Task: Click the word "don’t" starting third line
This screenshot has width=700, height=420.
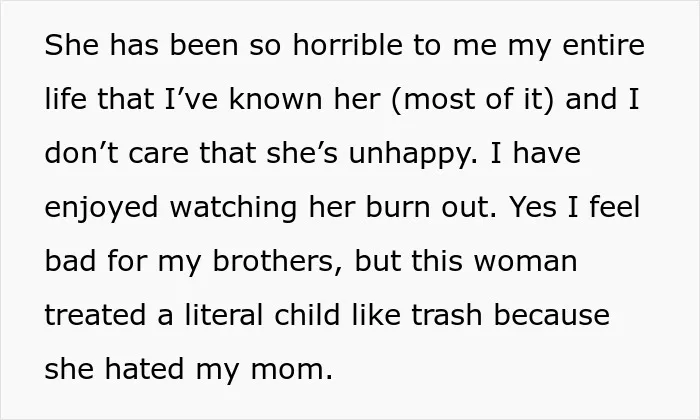Action: point(81,153)
